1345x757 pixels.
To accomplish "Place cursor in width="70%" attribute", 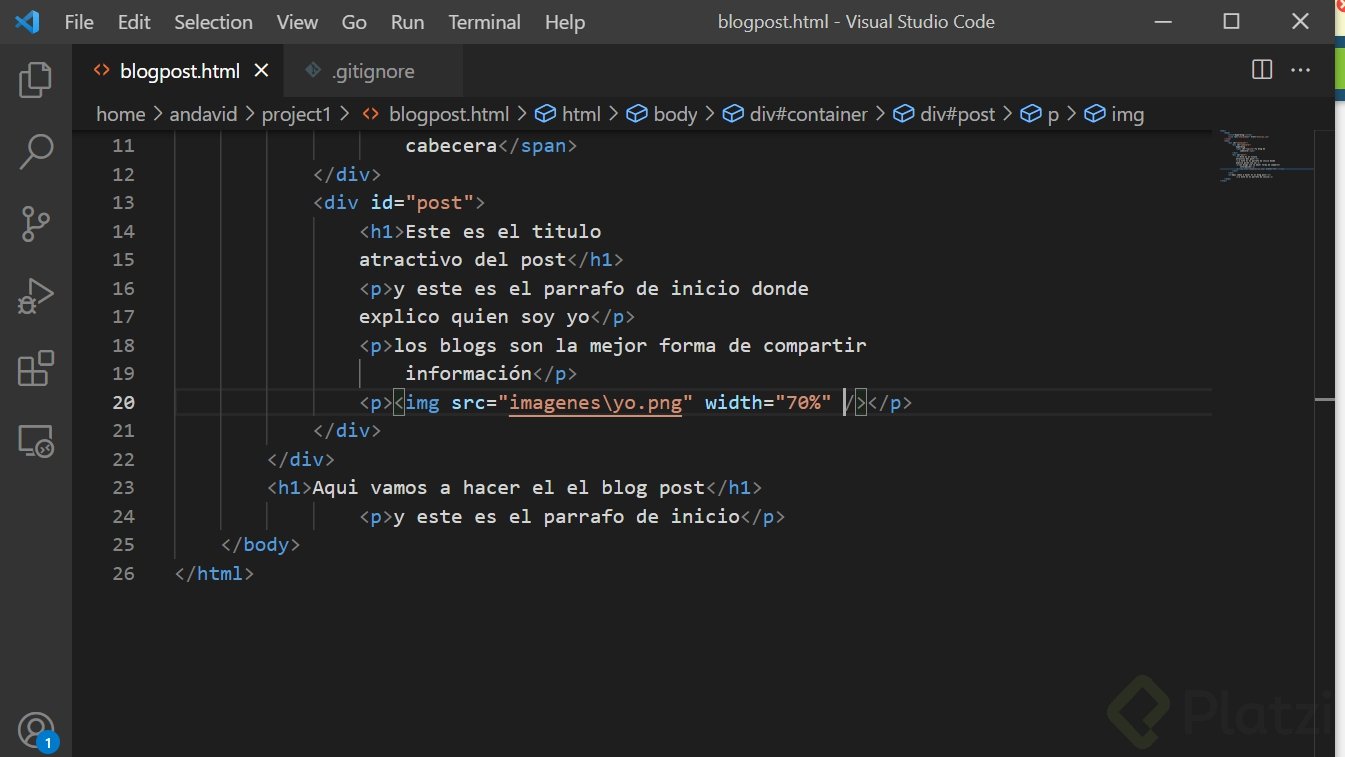I will (x=768, y=402).
